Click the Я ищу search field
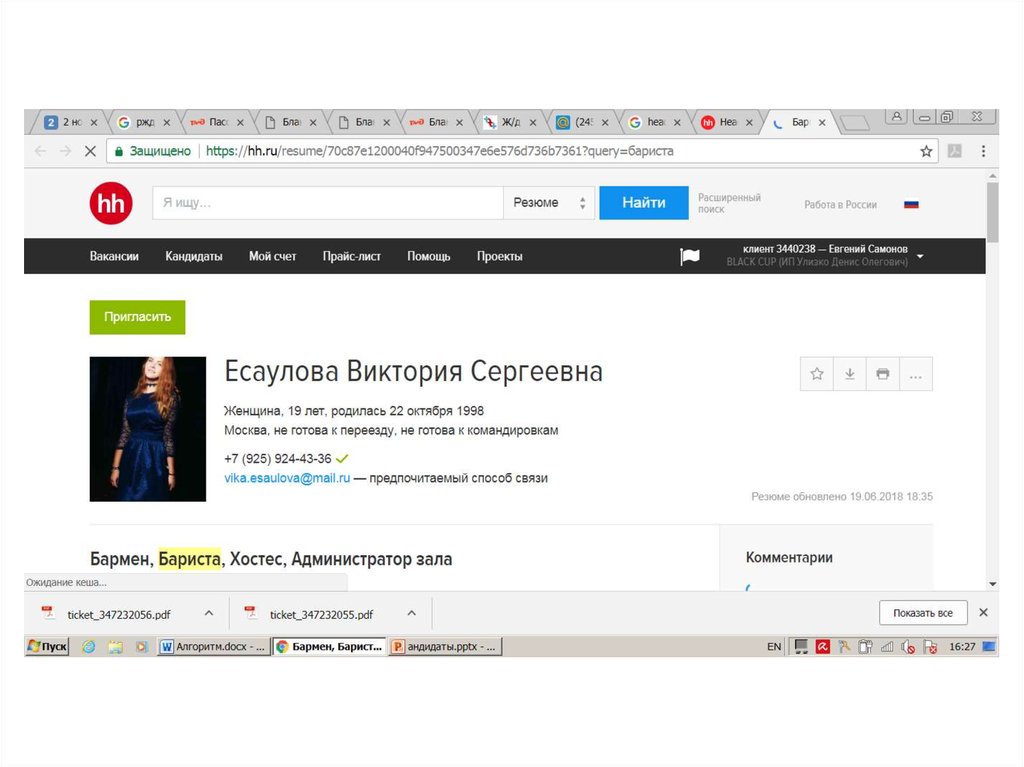The height and width of the screenshot is (767, 1024). [327, 203]
